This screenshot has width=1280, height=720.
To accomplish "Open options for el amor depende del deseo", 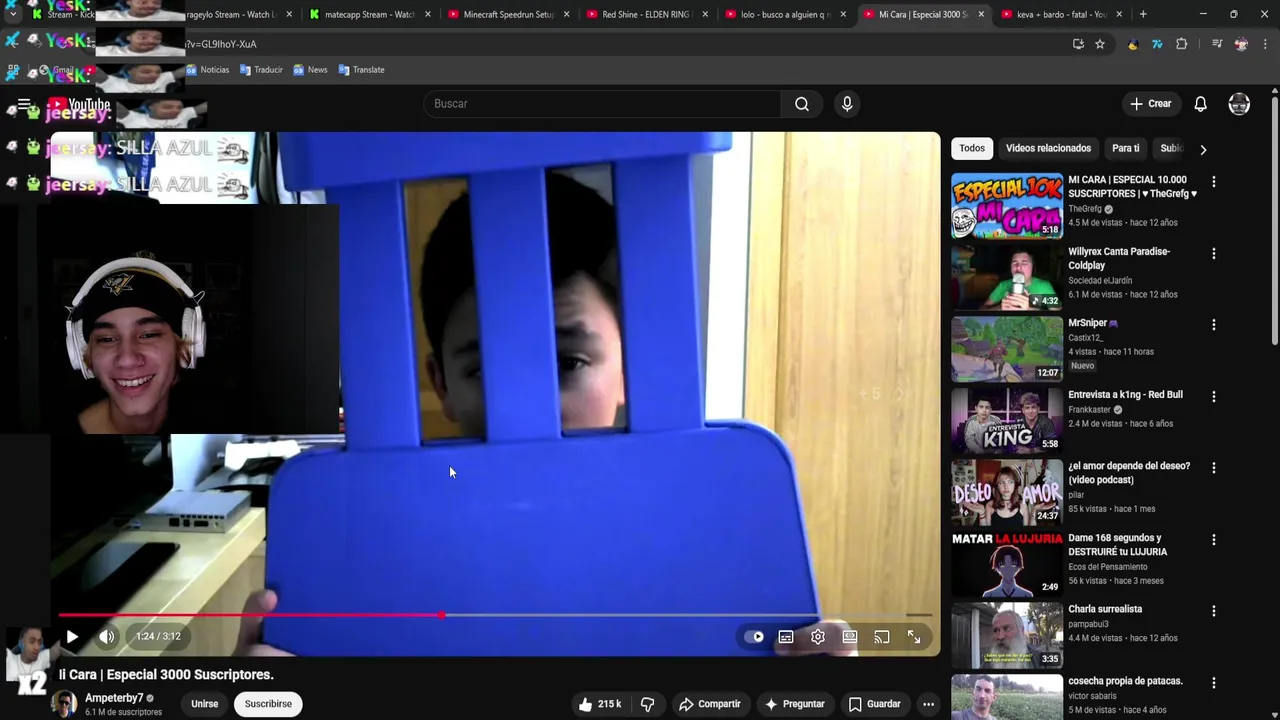I will pyautogui.click(x=1214, y=468).
